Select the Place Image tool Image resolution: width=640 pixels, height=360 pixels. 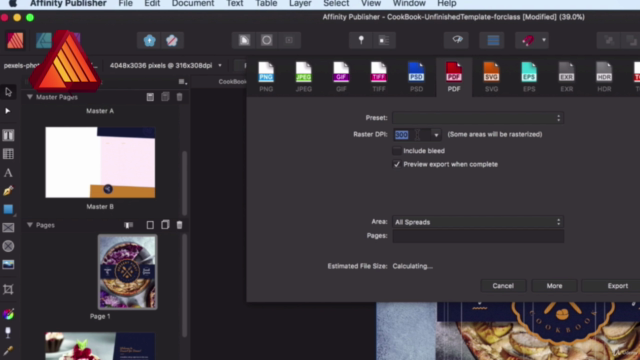click(8, 264)
